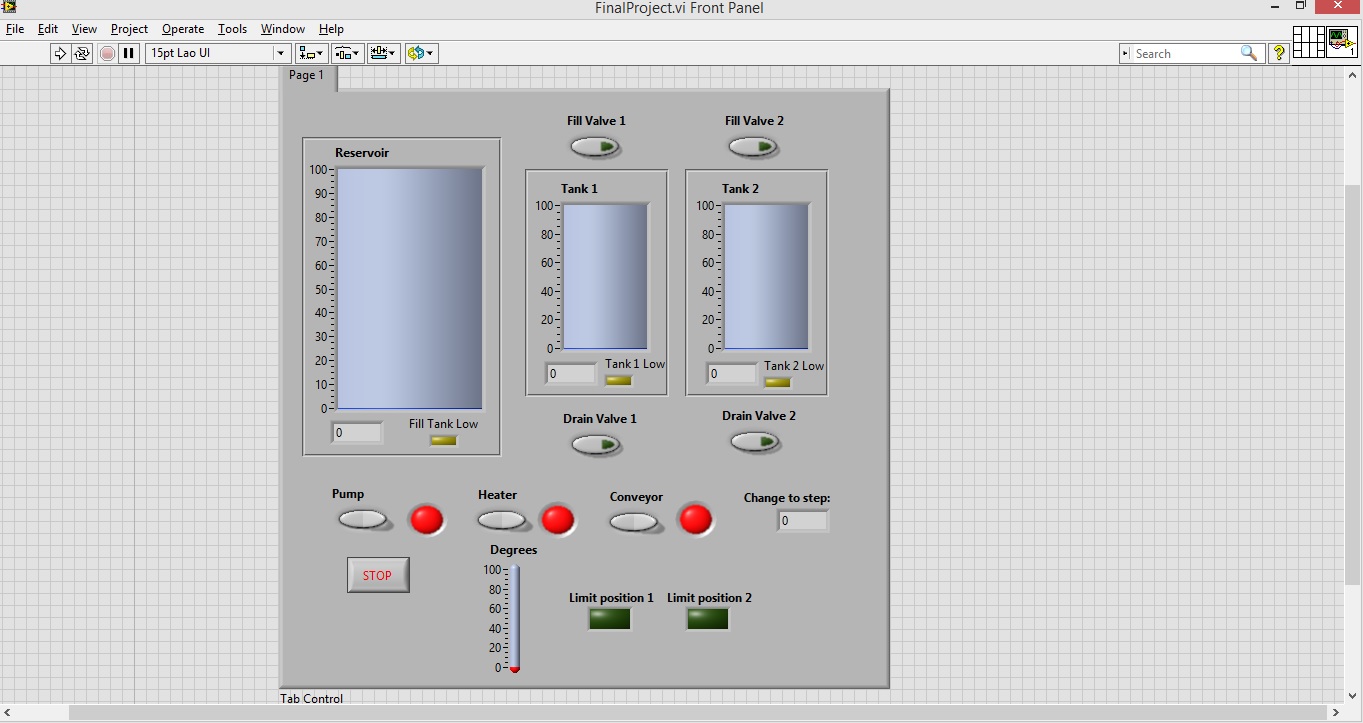The height and width of the screenshot is (723, 1363).
Task: Expand the Distribute Objects dropdown
Action: pos(347,54)
